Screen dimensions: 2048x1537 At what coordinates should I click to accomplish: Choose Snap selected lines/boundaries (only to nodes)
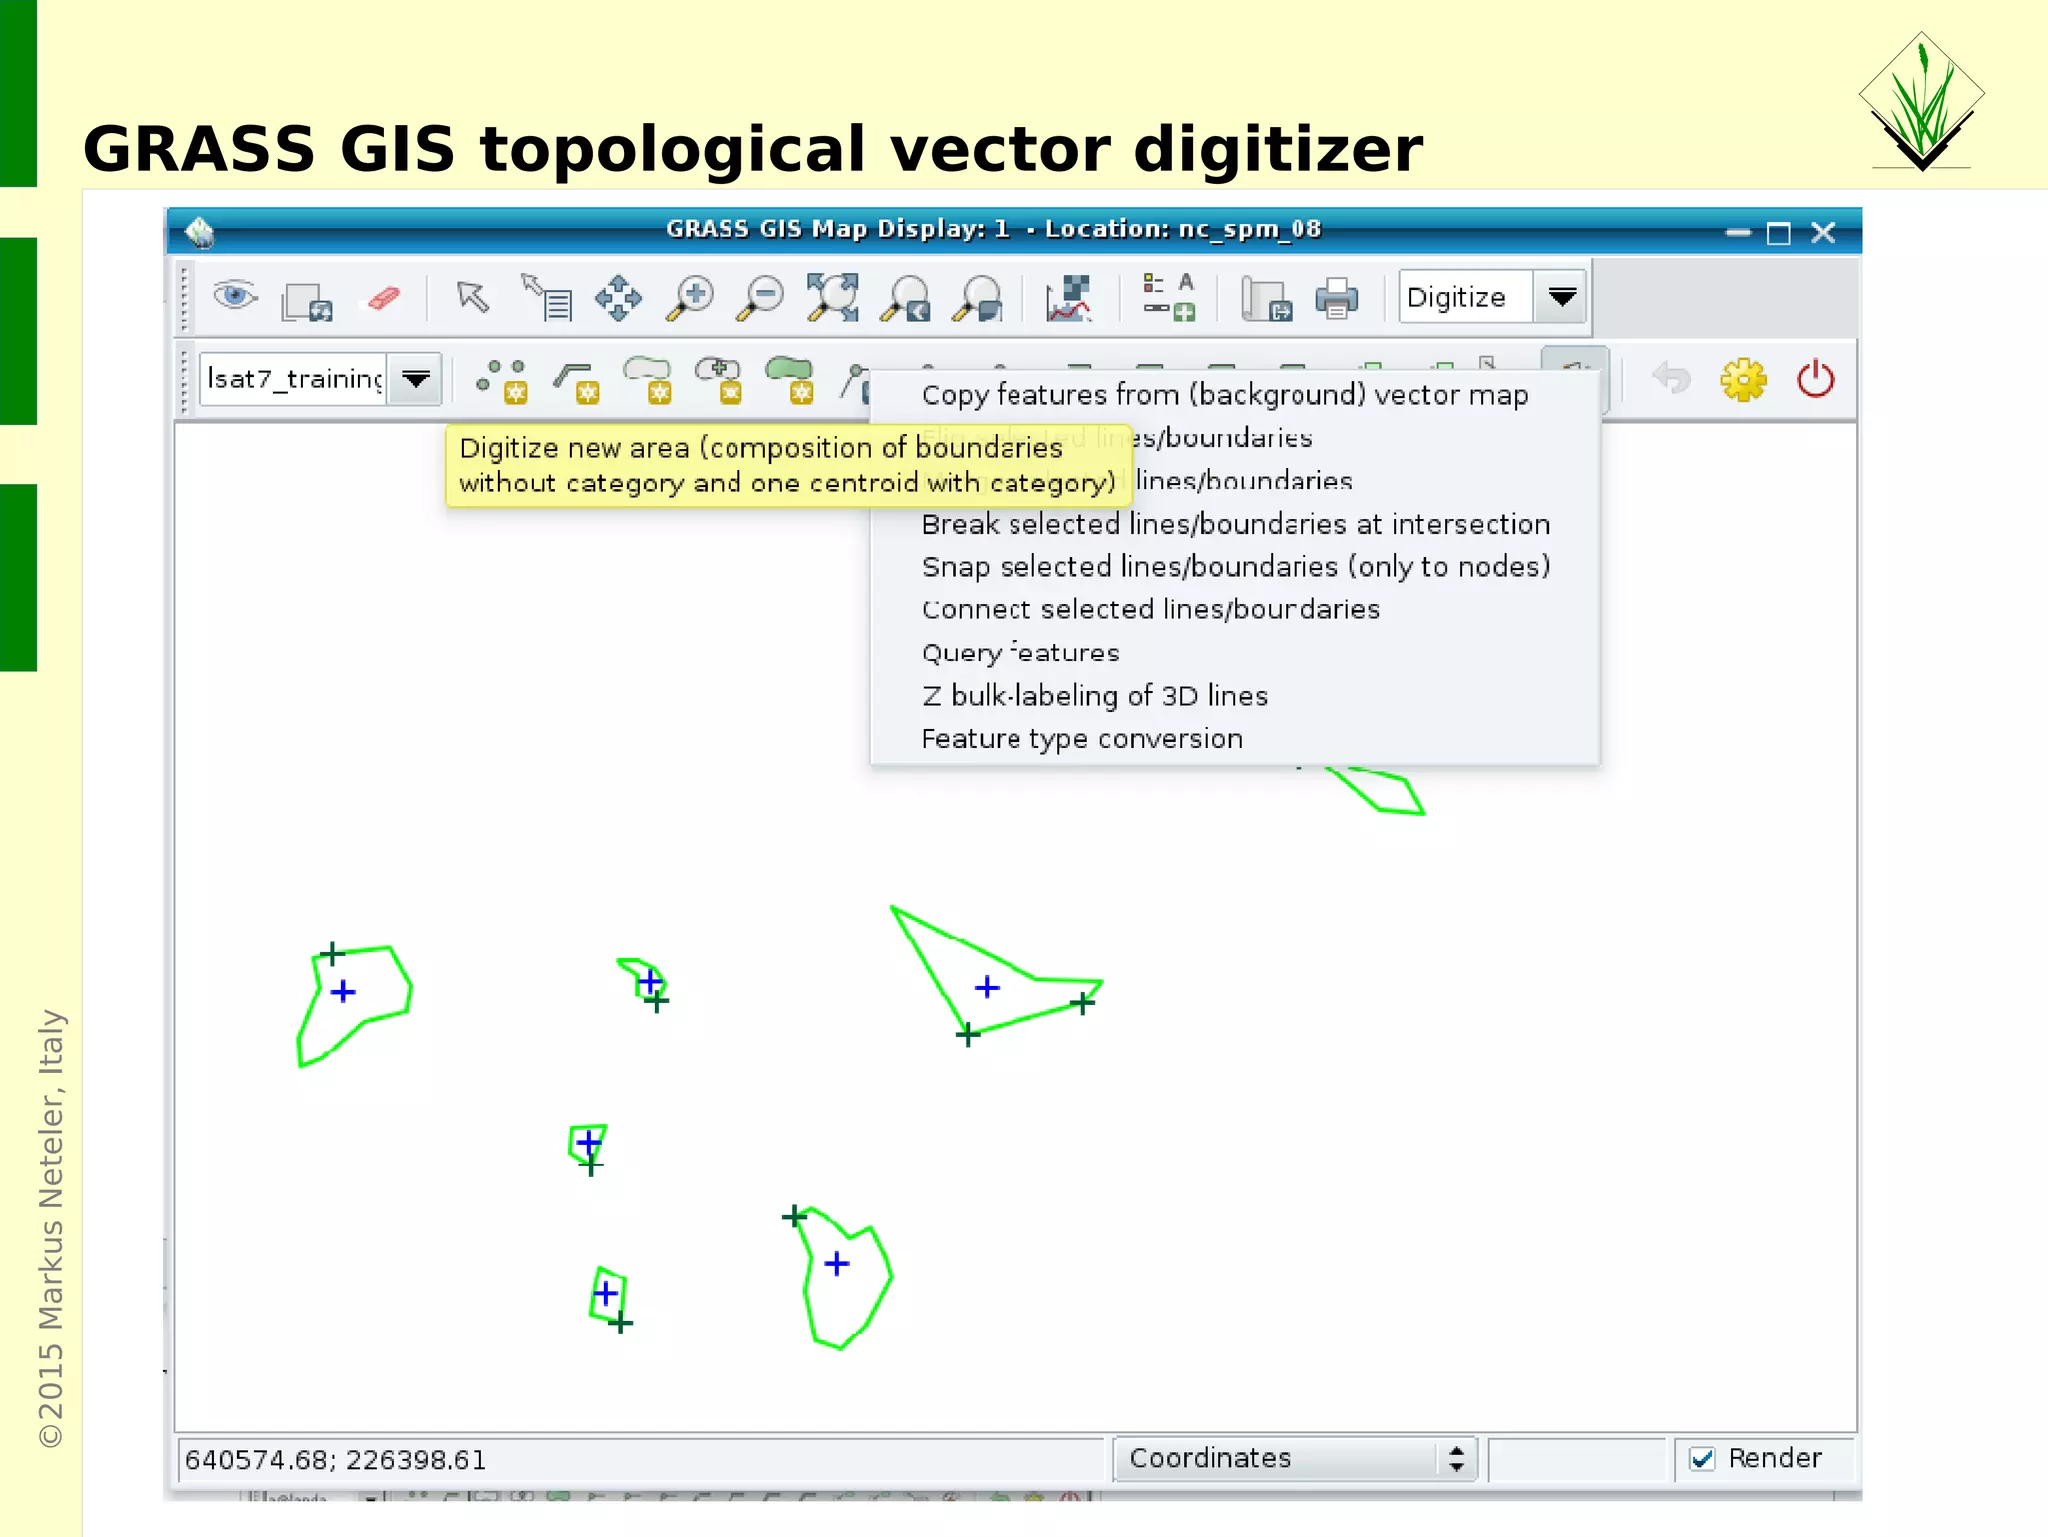(1235, 567)
